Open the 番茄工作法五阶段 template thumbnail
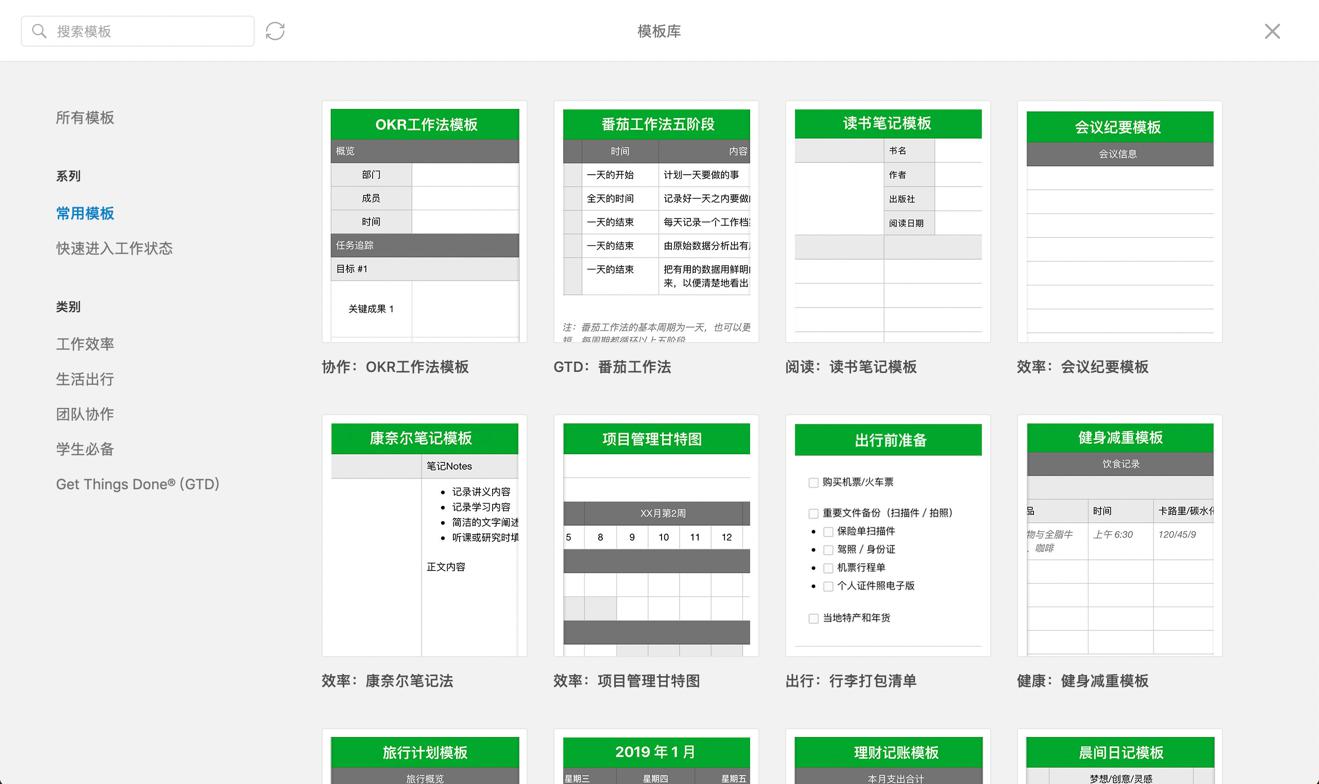The image size is (1319, 784). (656, 222)
